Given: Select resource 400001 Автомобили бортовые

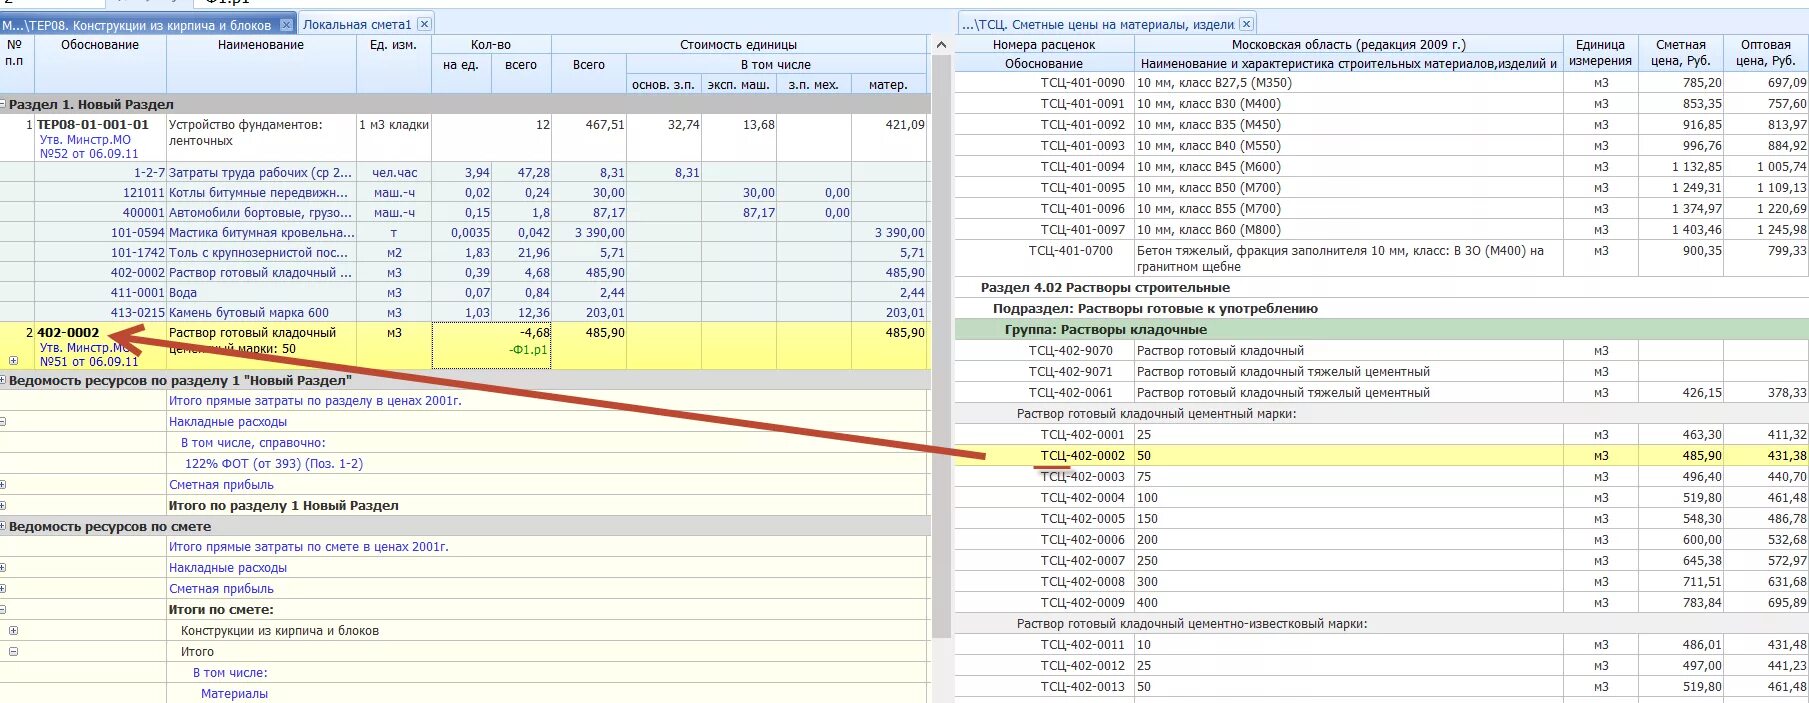Looking at the screenshot, I should coord(465,213).
